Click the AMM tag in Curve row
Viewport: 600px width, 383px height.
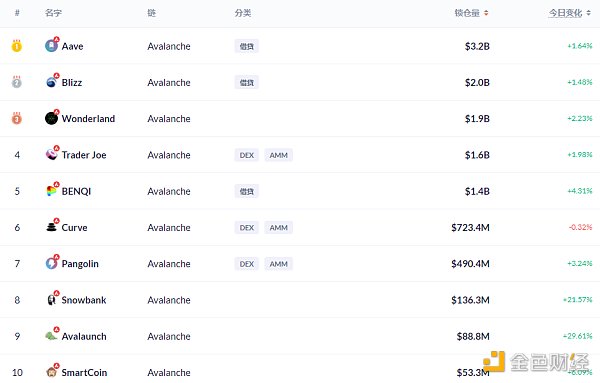[x=279, y=228]
